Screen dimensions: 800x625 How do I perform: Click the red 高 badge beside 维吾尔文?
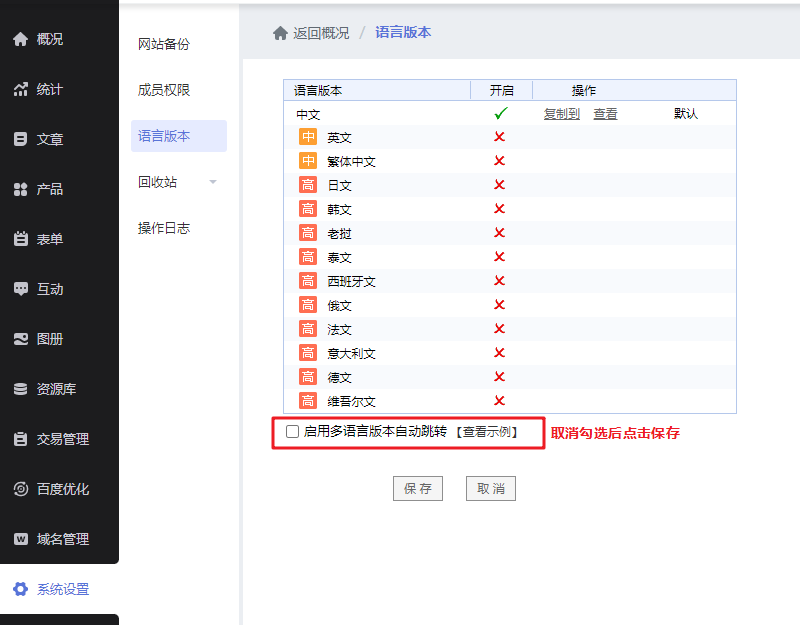pyautogui.click(x=308, y=401)
